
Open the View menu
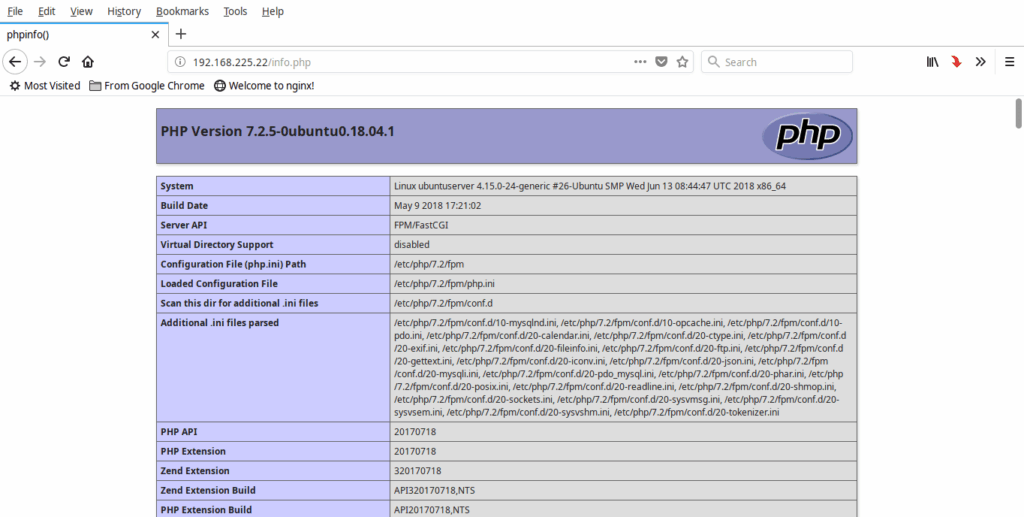point(81,11)
